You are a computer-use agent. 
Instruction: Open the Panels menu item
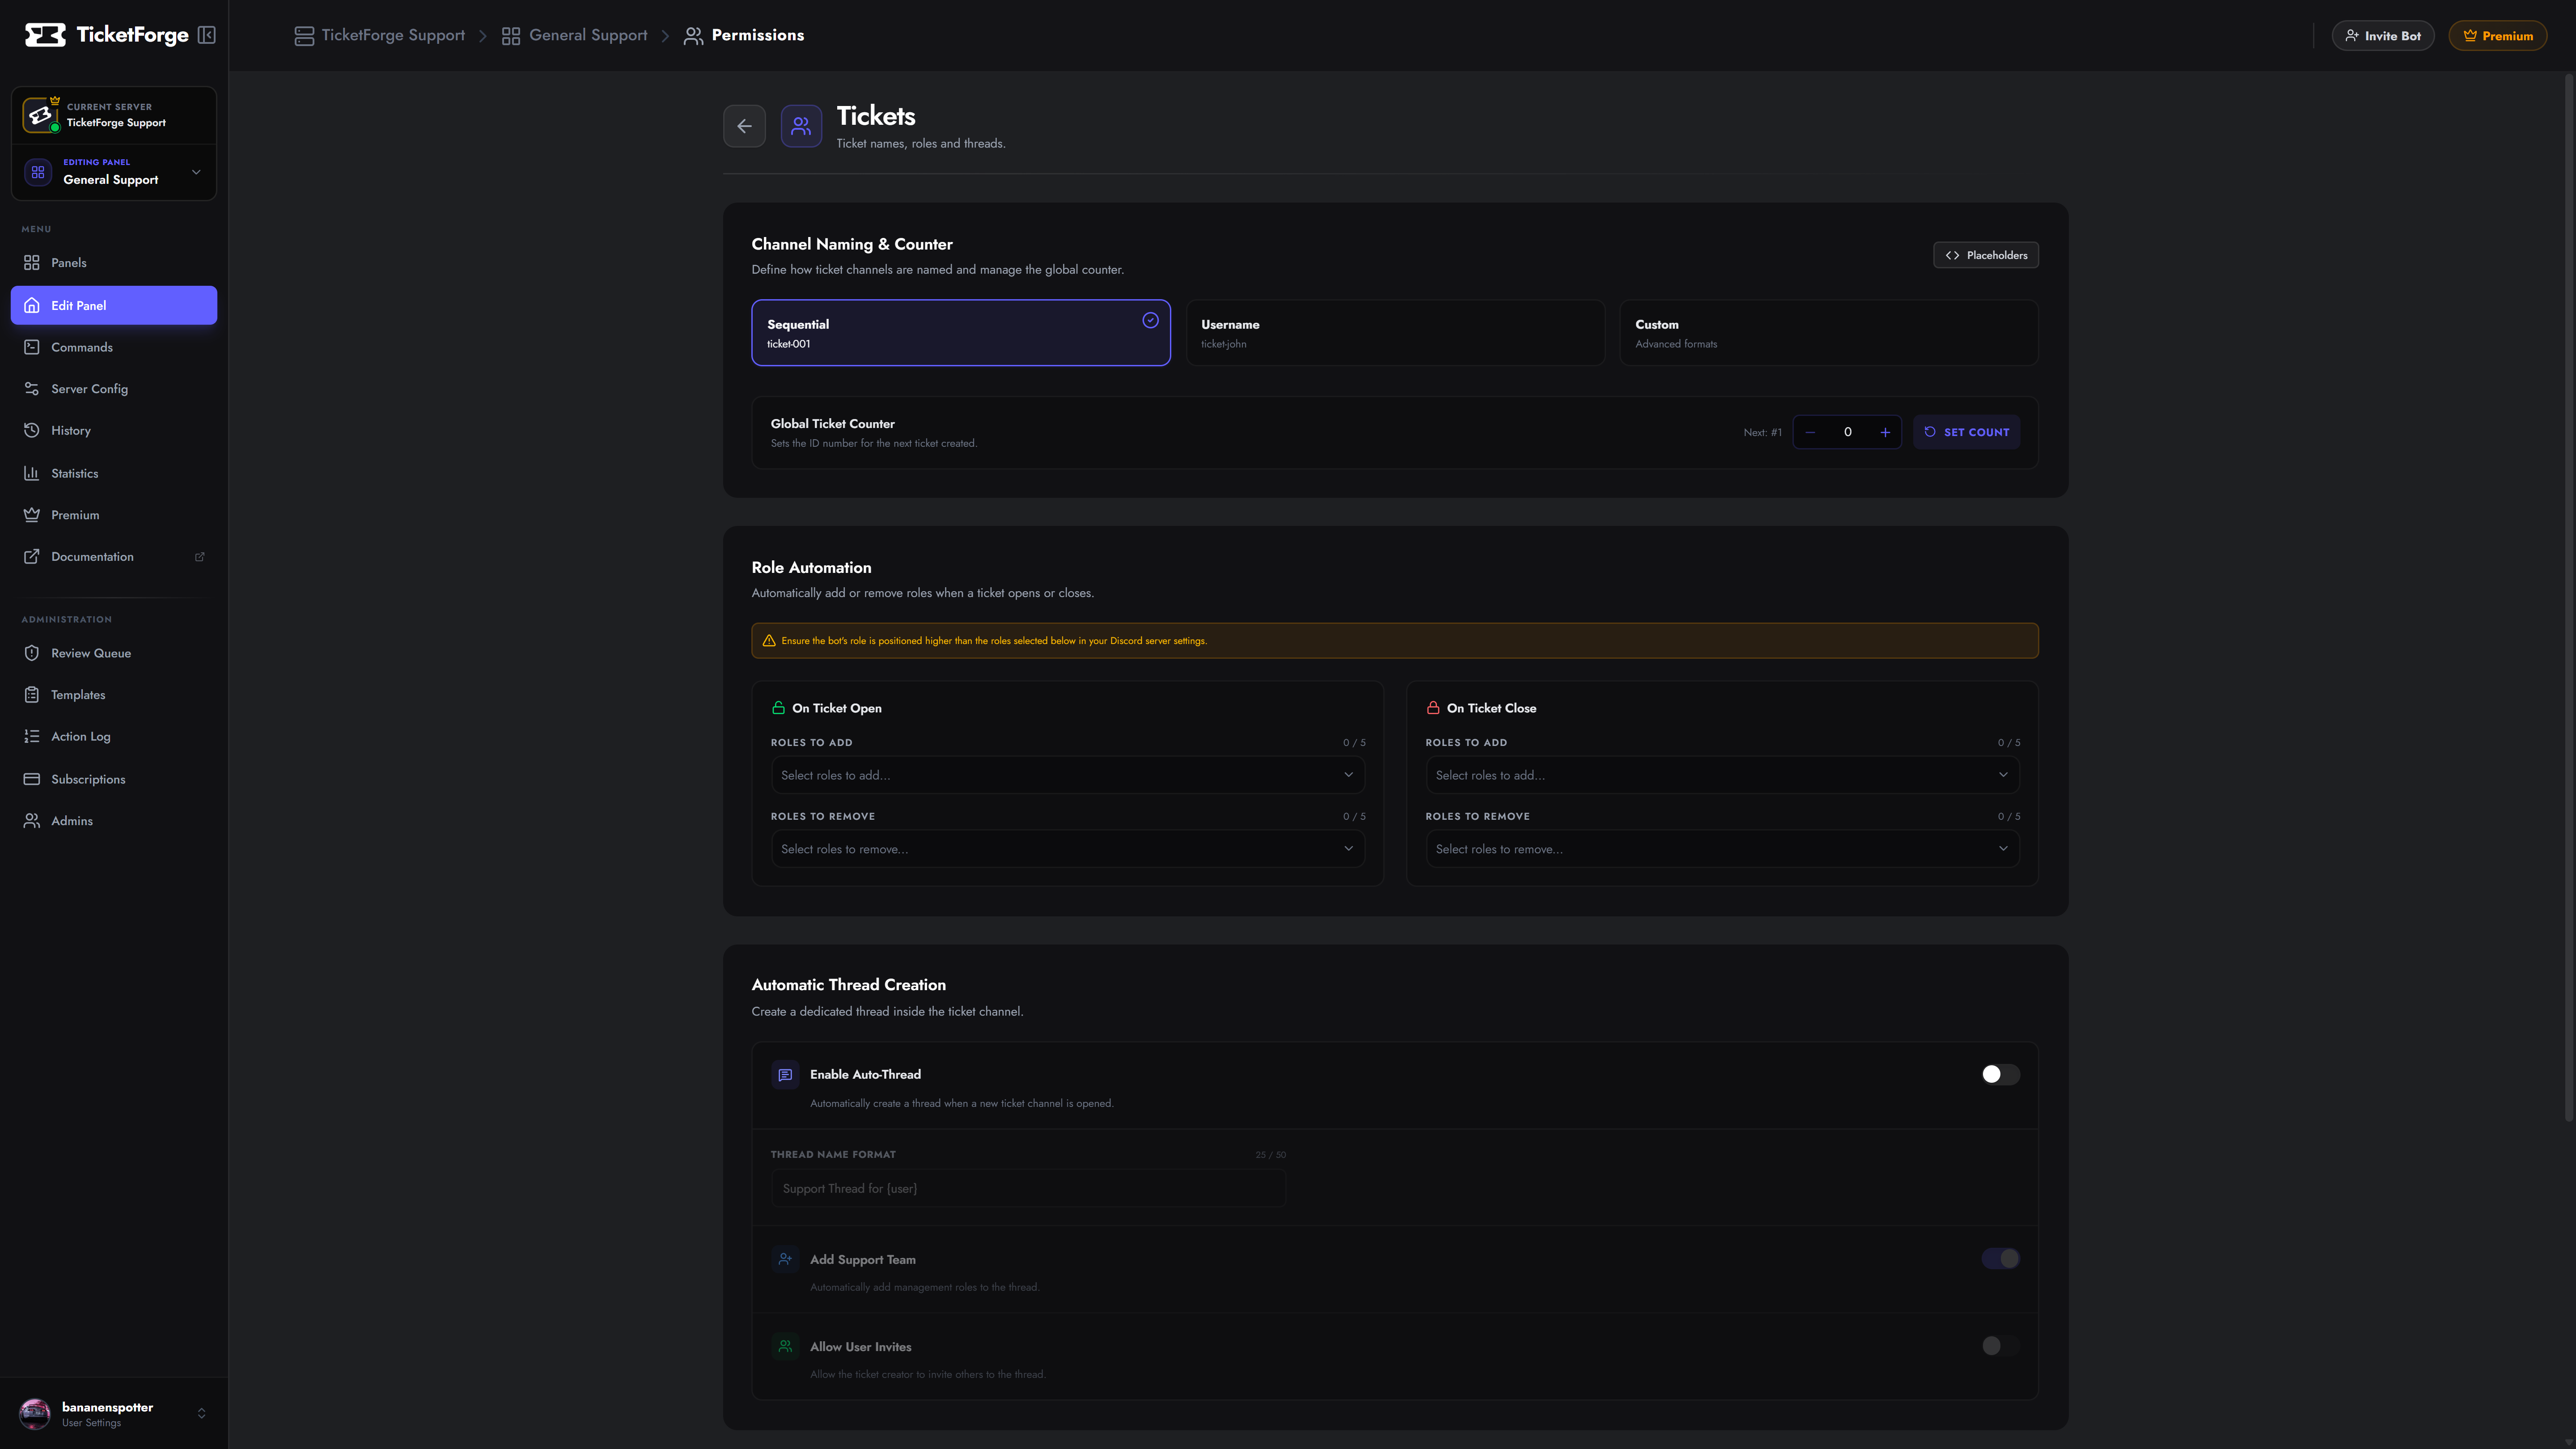coord(114,263)
